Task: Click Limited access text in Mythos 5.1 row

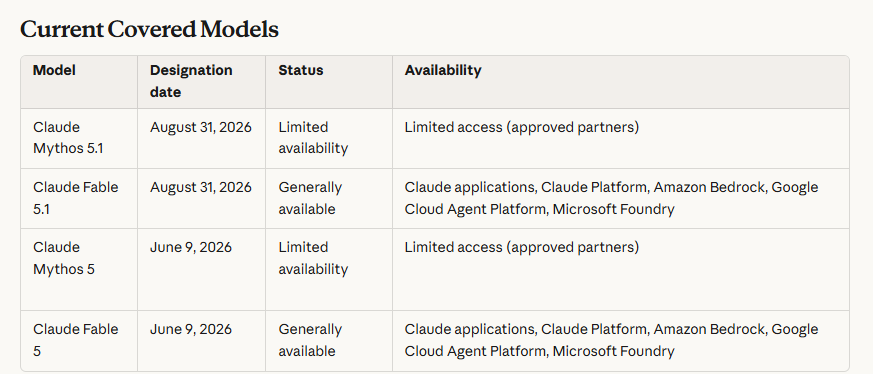Action: click(522, 127)
